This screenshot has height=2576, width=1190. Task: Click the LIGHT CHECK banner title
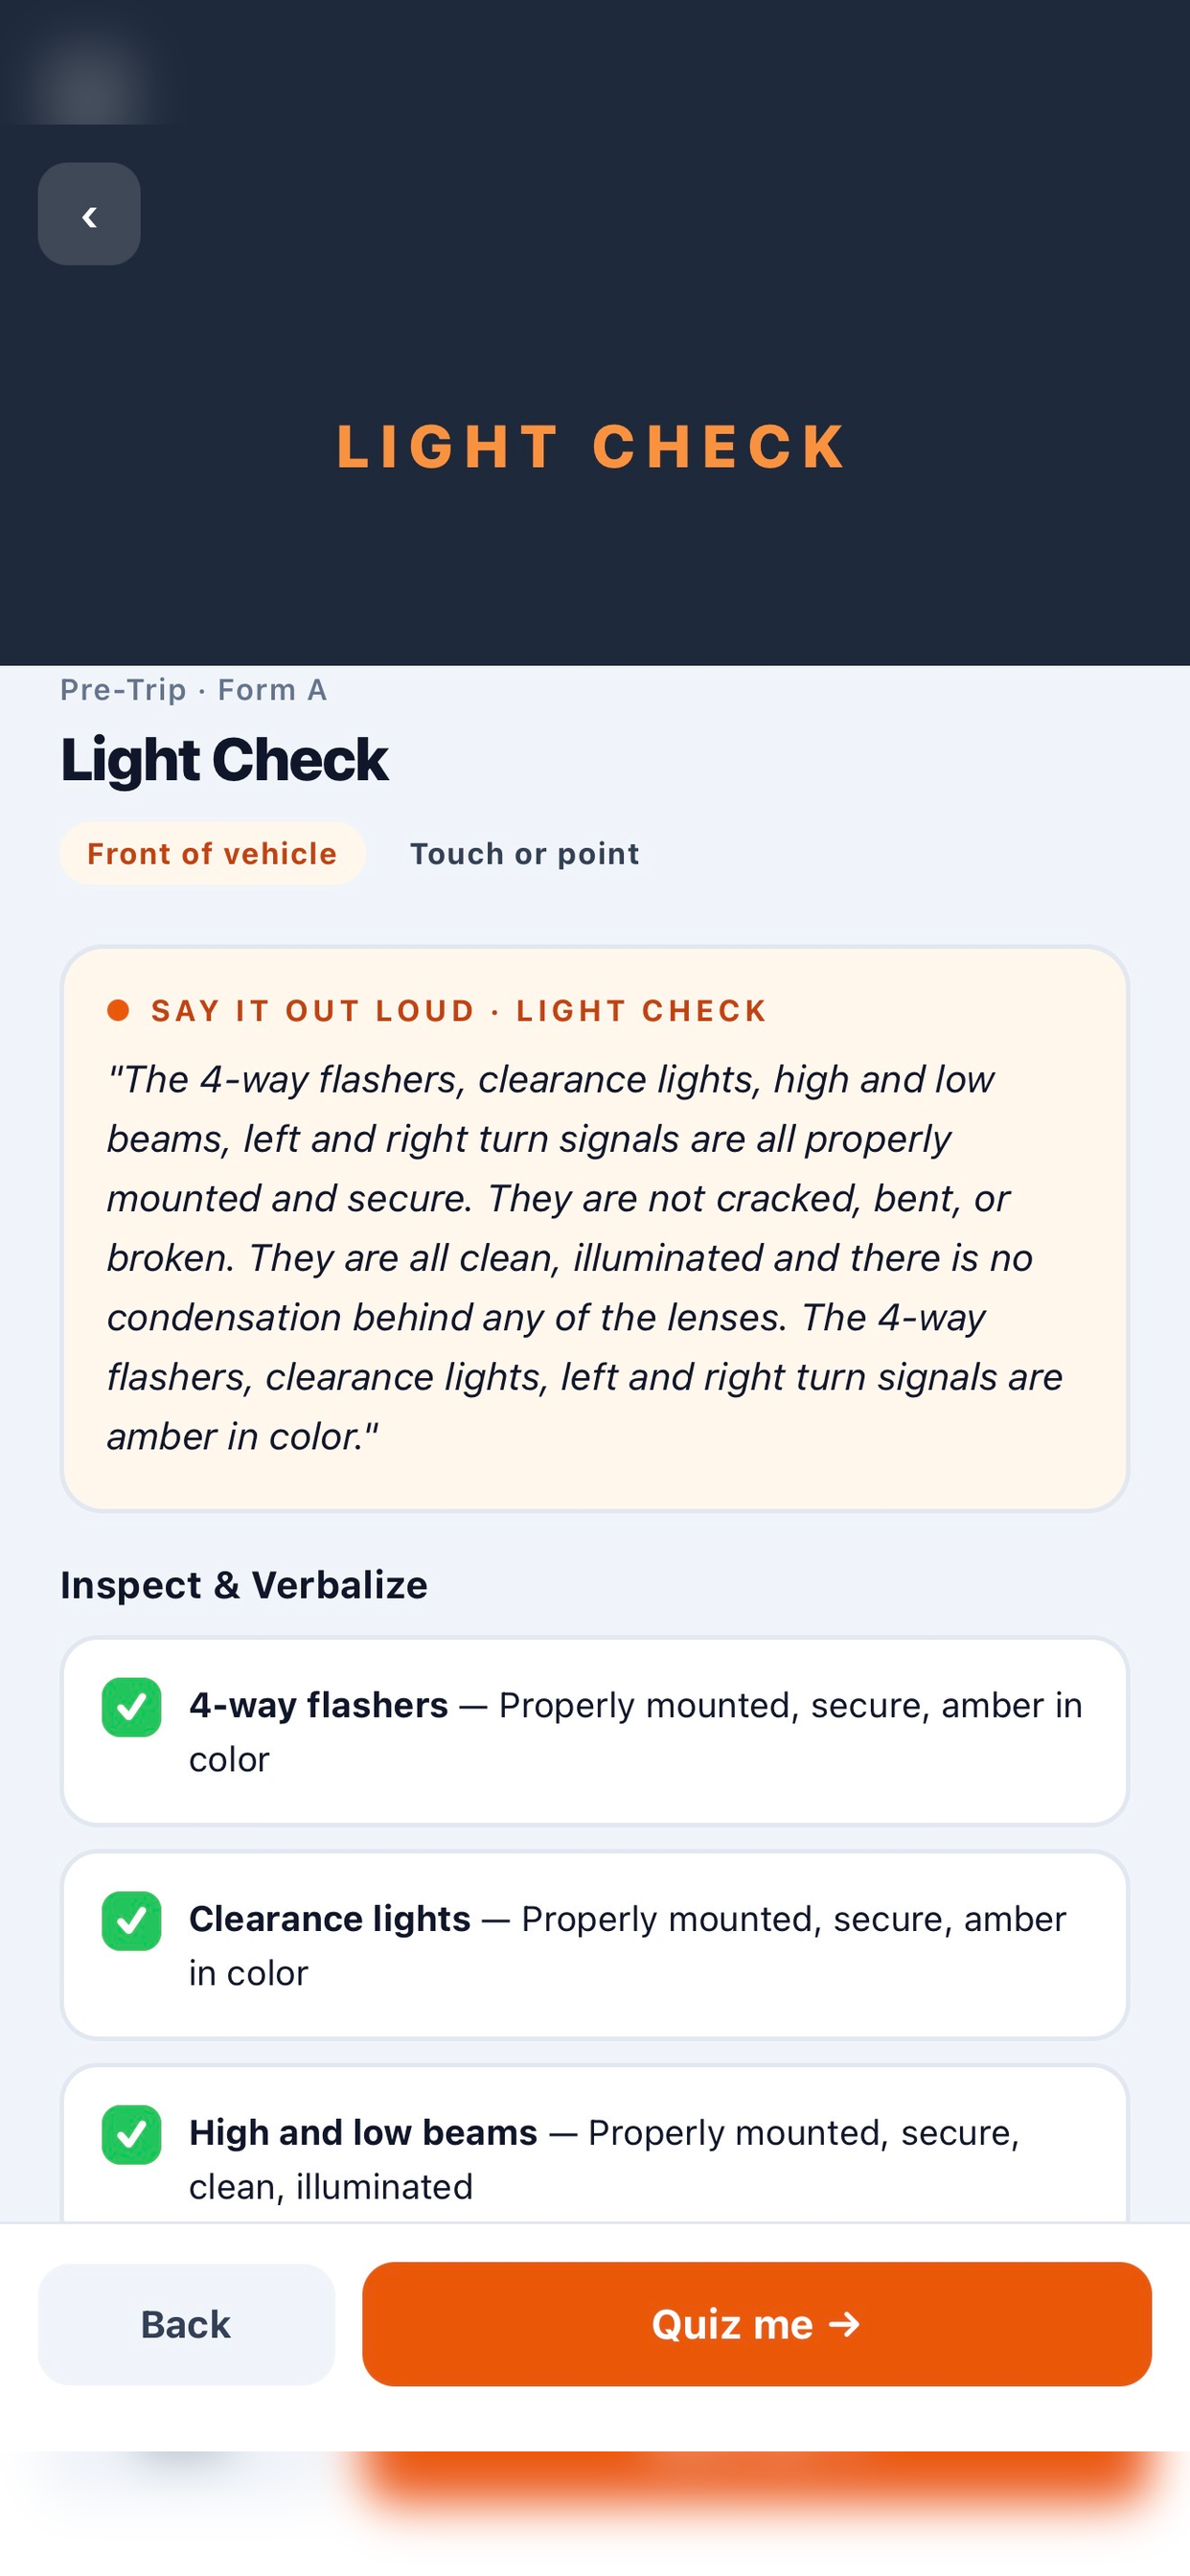pos(593,446)
